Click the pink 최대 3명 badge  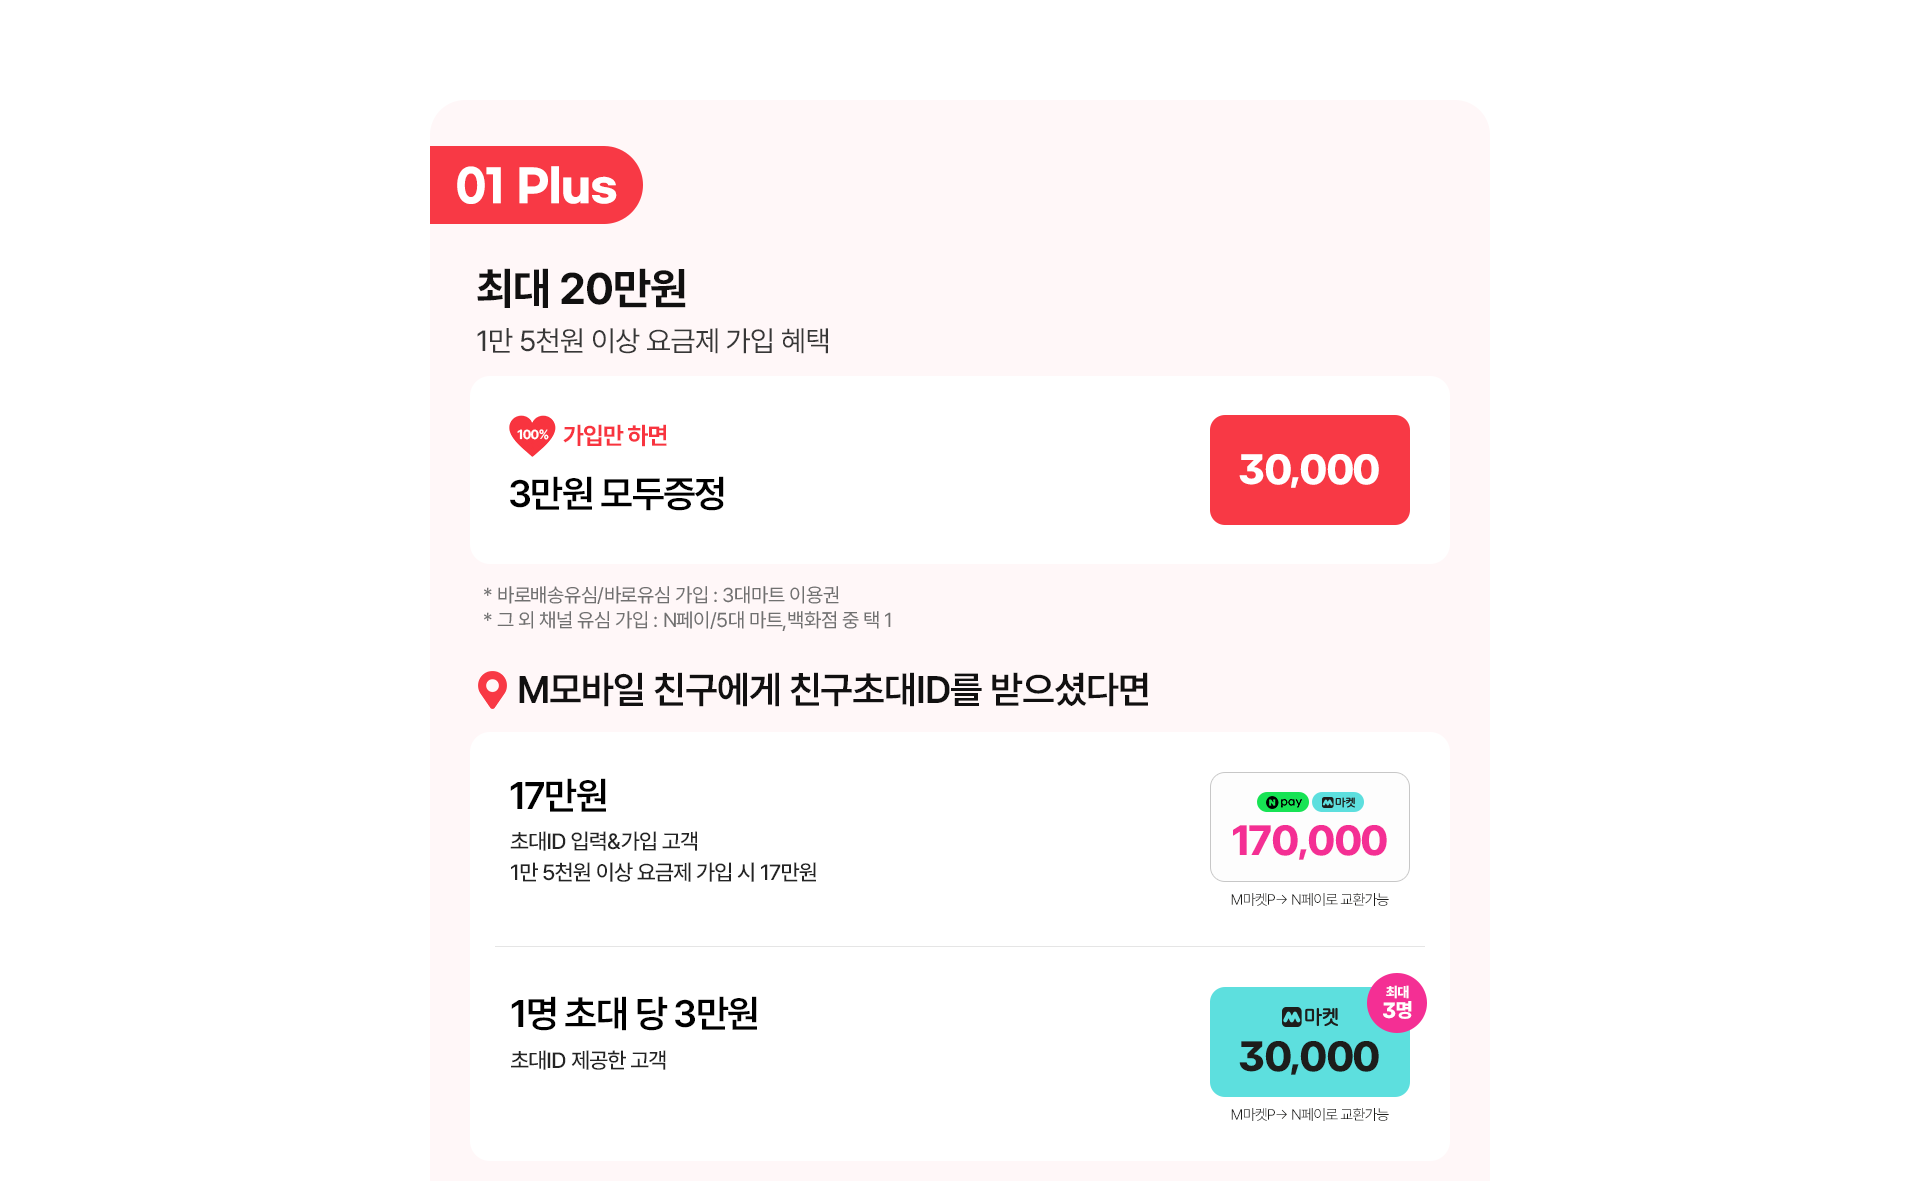[1397, 1003]
